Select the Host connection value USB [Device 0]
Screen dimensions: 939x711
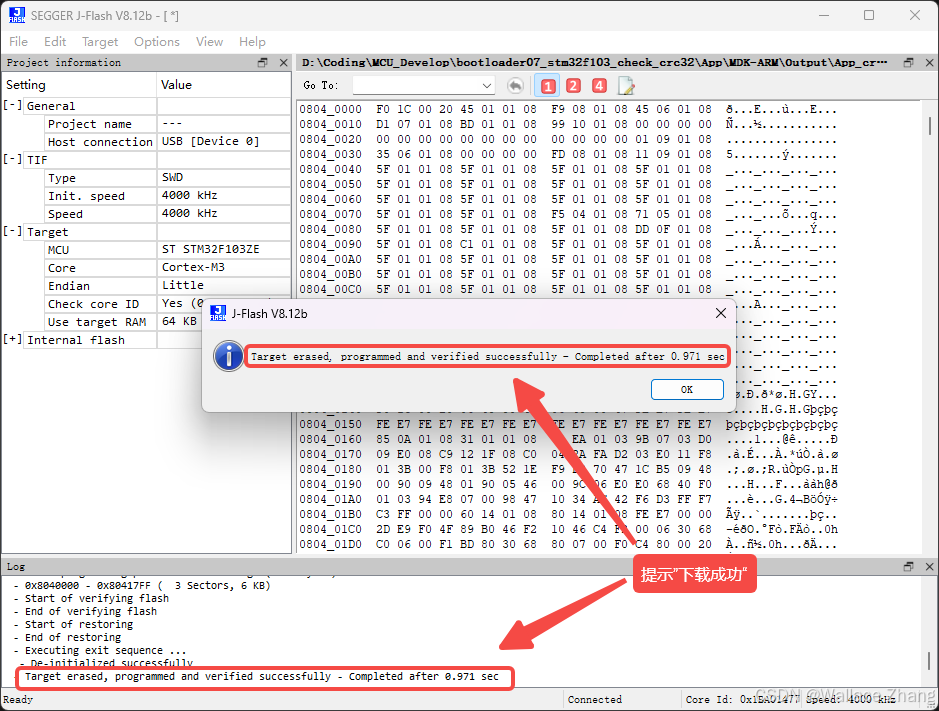pos(211,141)
